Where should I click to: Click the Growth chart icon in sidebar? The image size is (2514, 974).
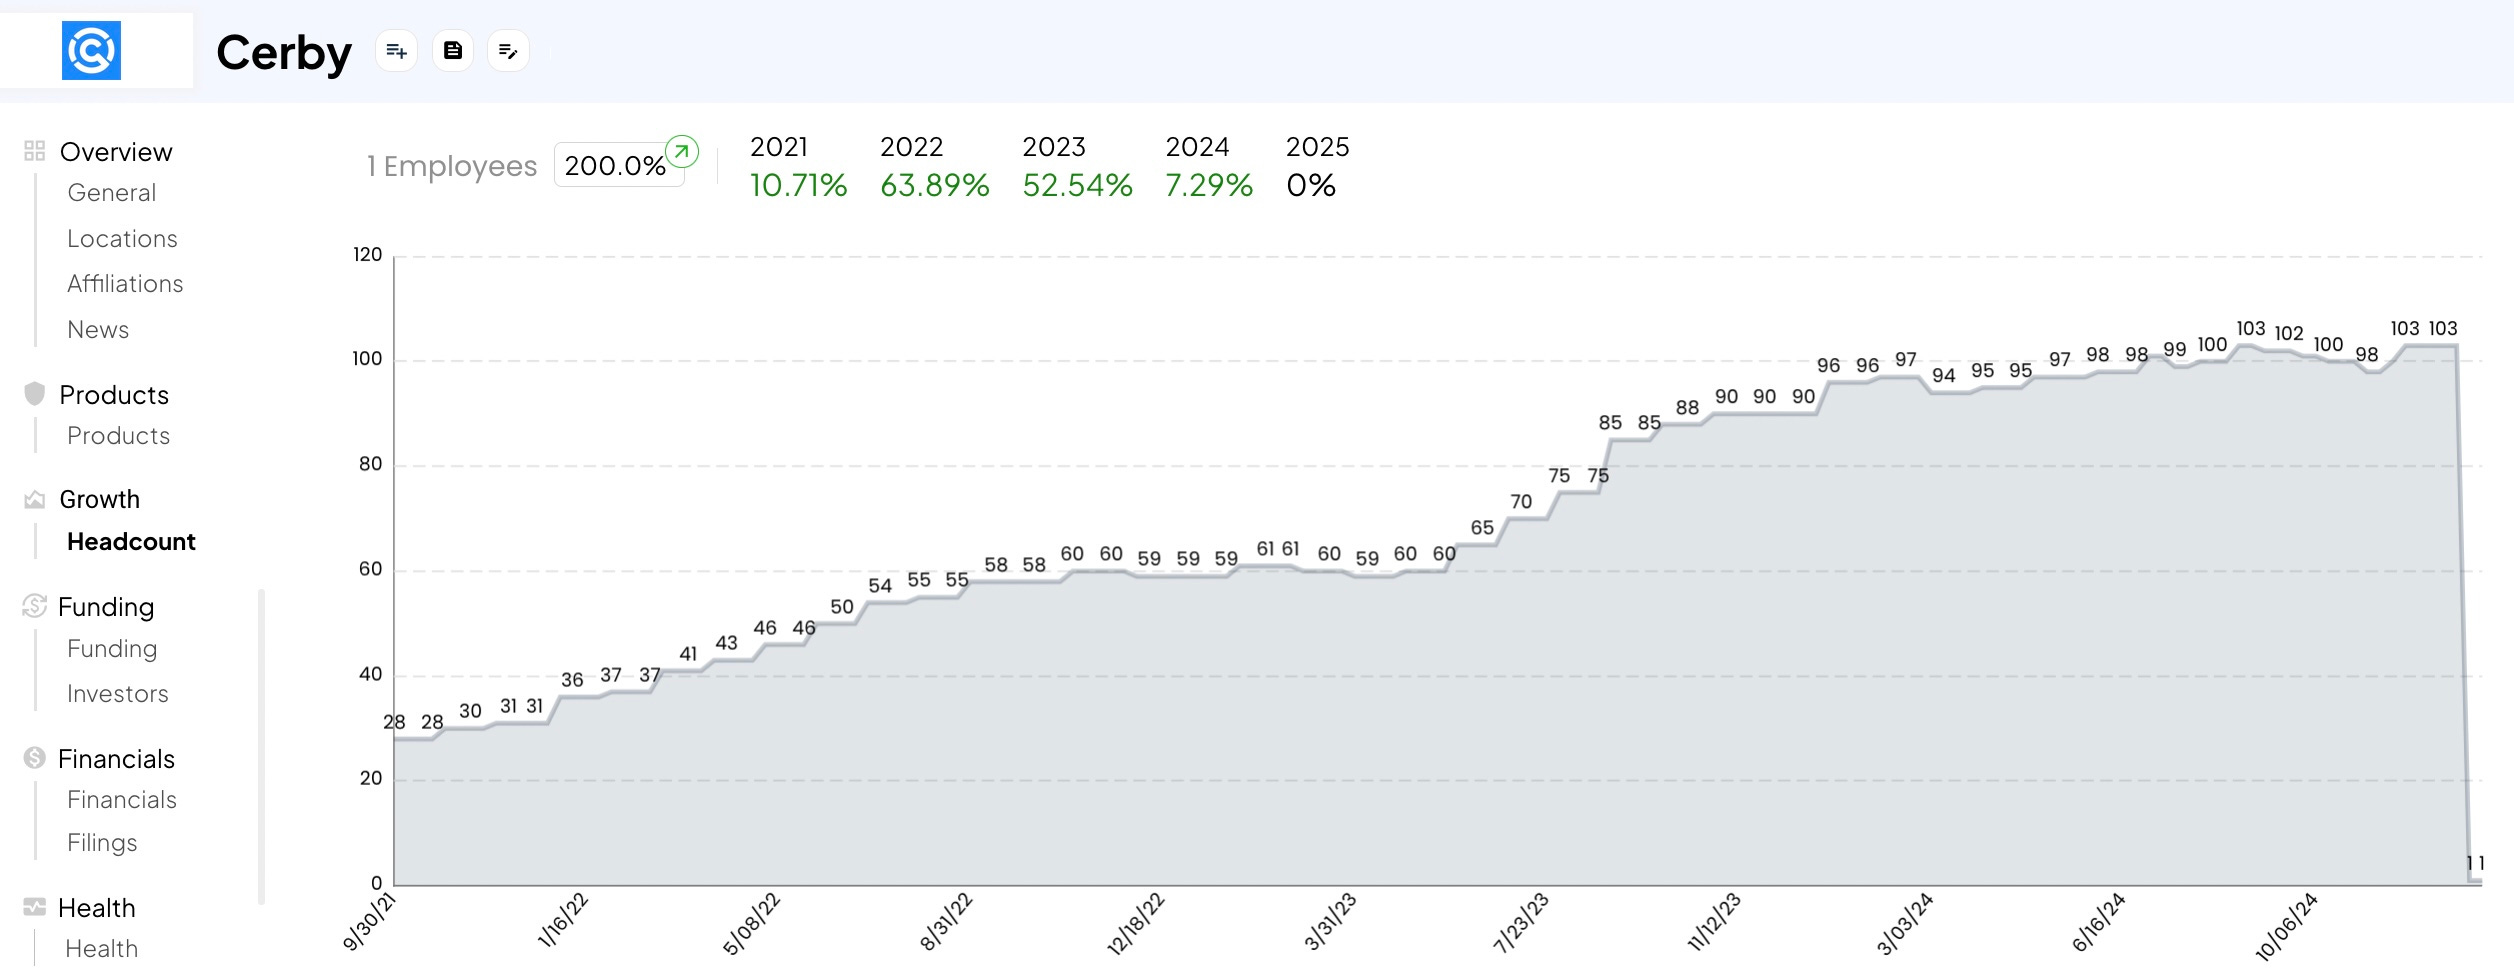(x=35, y=499)
